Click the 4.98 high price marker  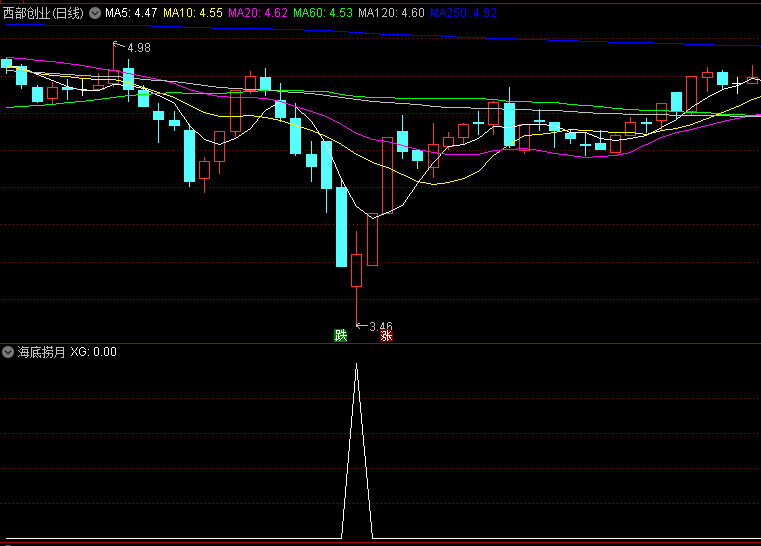click(138, 48)
